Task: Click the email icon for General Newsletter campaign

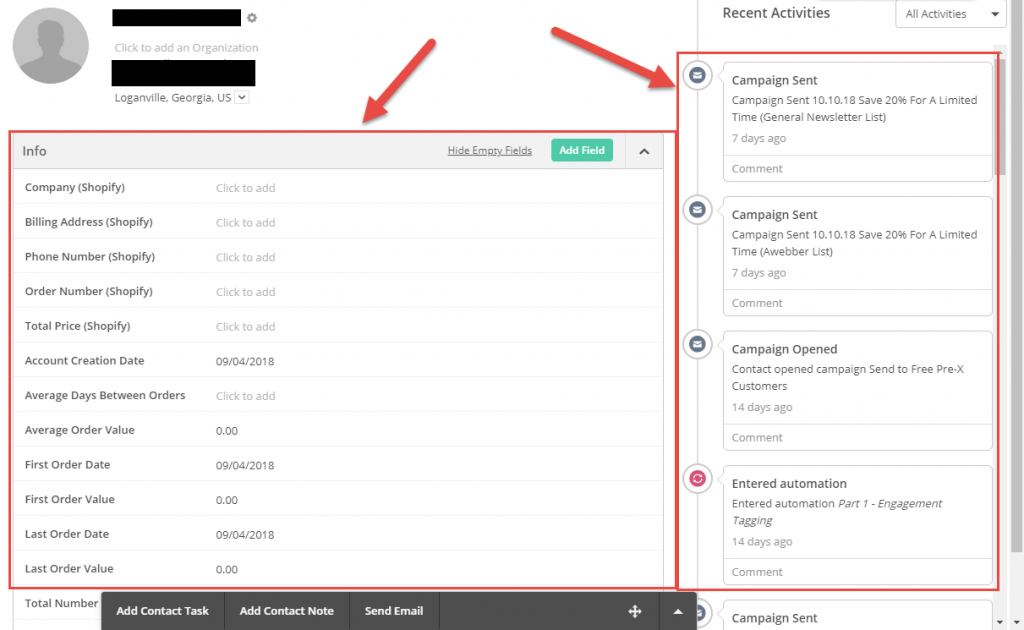Action: click(697, 75)
